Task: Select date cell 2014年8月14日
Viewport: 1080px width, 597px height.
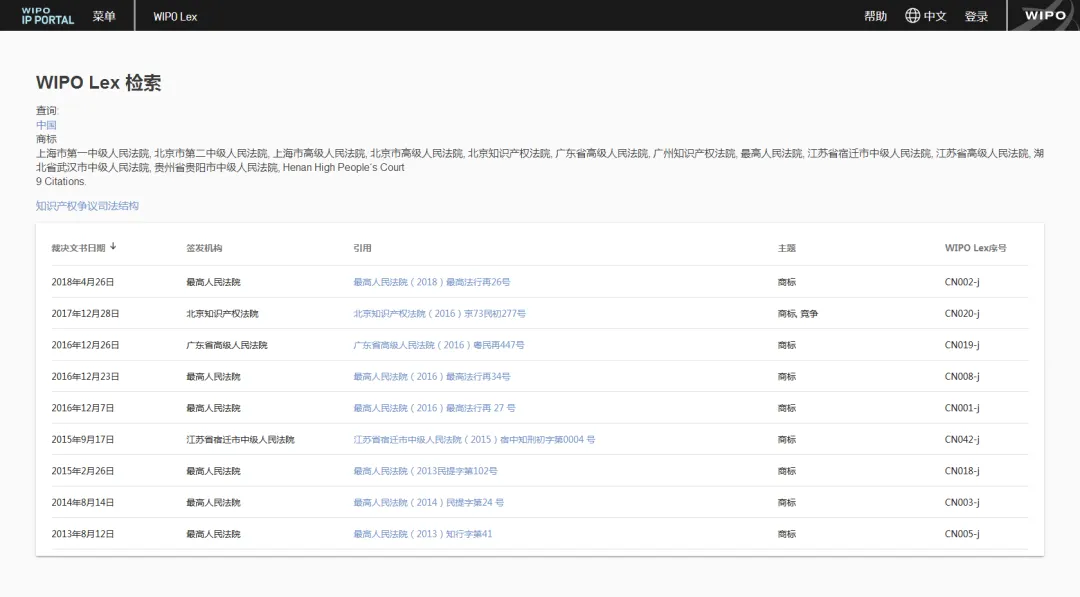Action: pyautogui.click(x=83, y=503)
